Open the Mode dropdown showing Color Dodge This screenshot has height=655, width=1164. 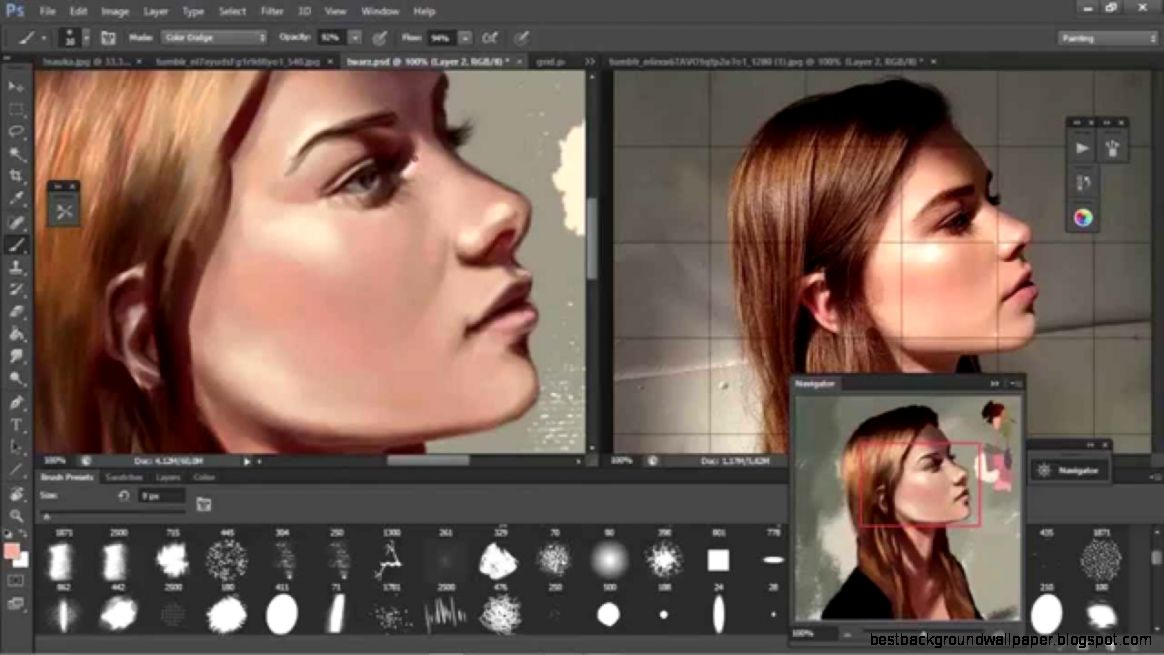(214, 37)
